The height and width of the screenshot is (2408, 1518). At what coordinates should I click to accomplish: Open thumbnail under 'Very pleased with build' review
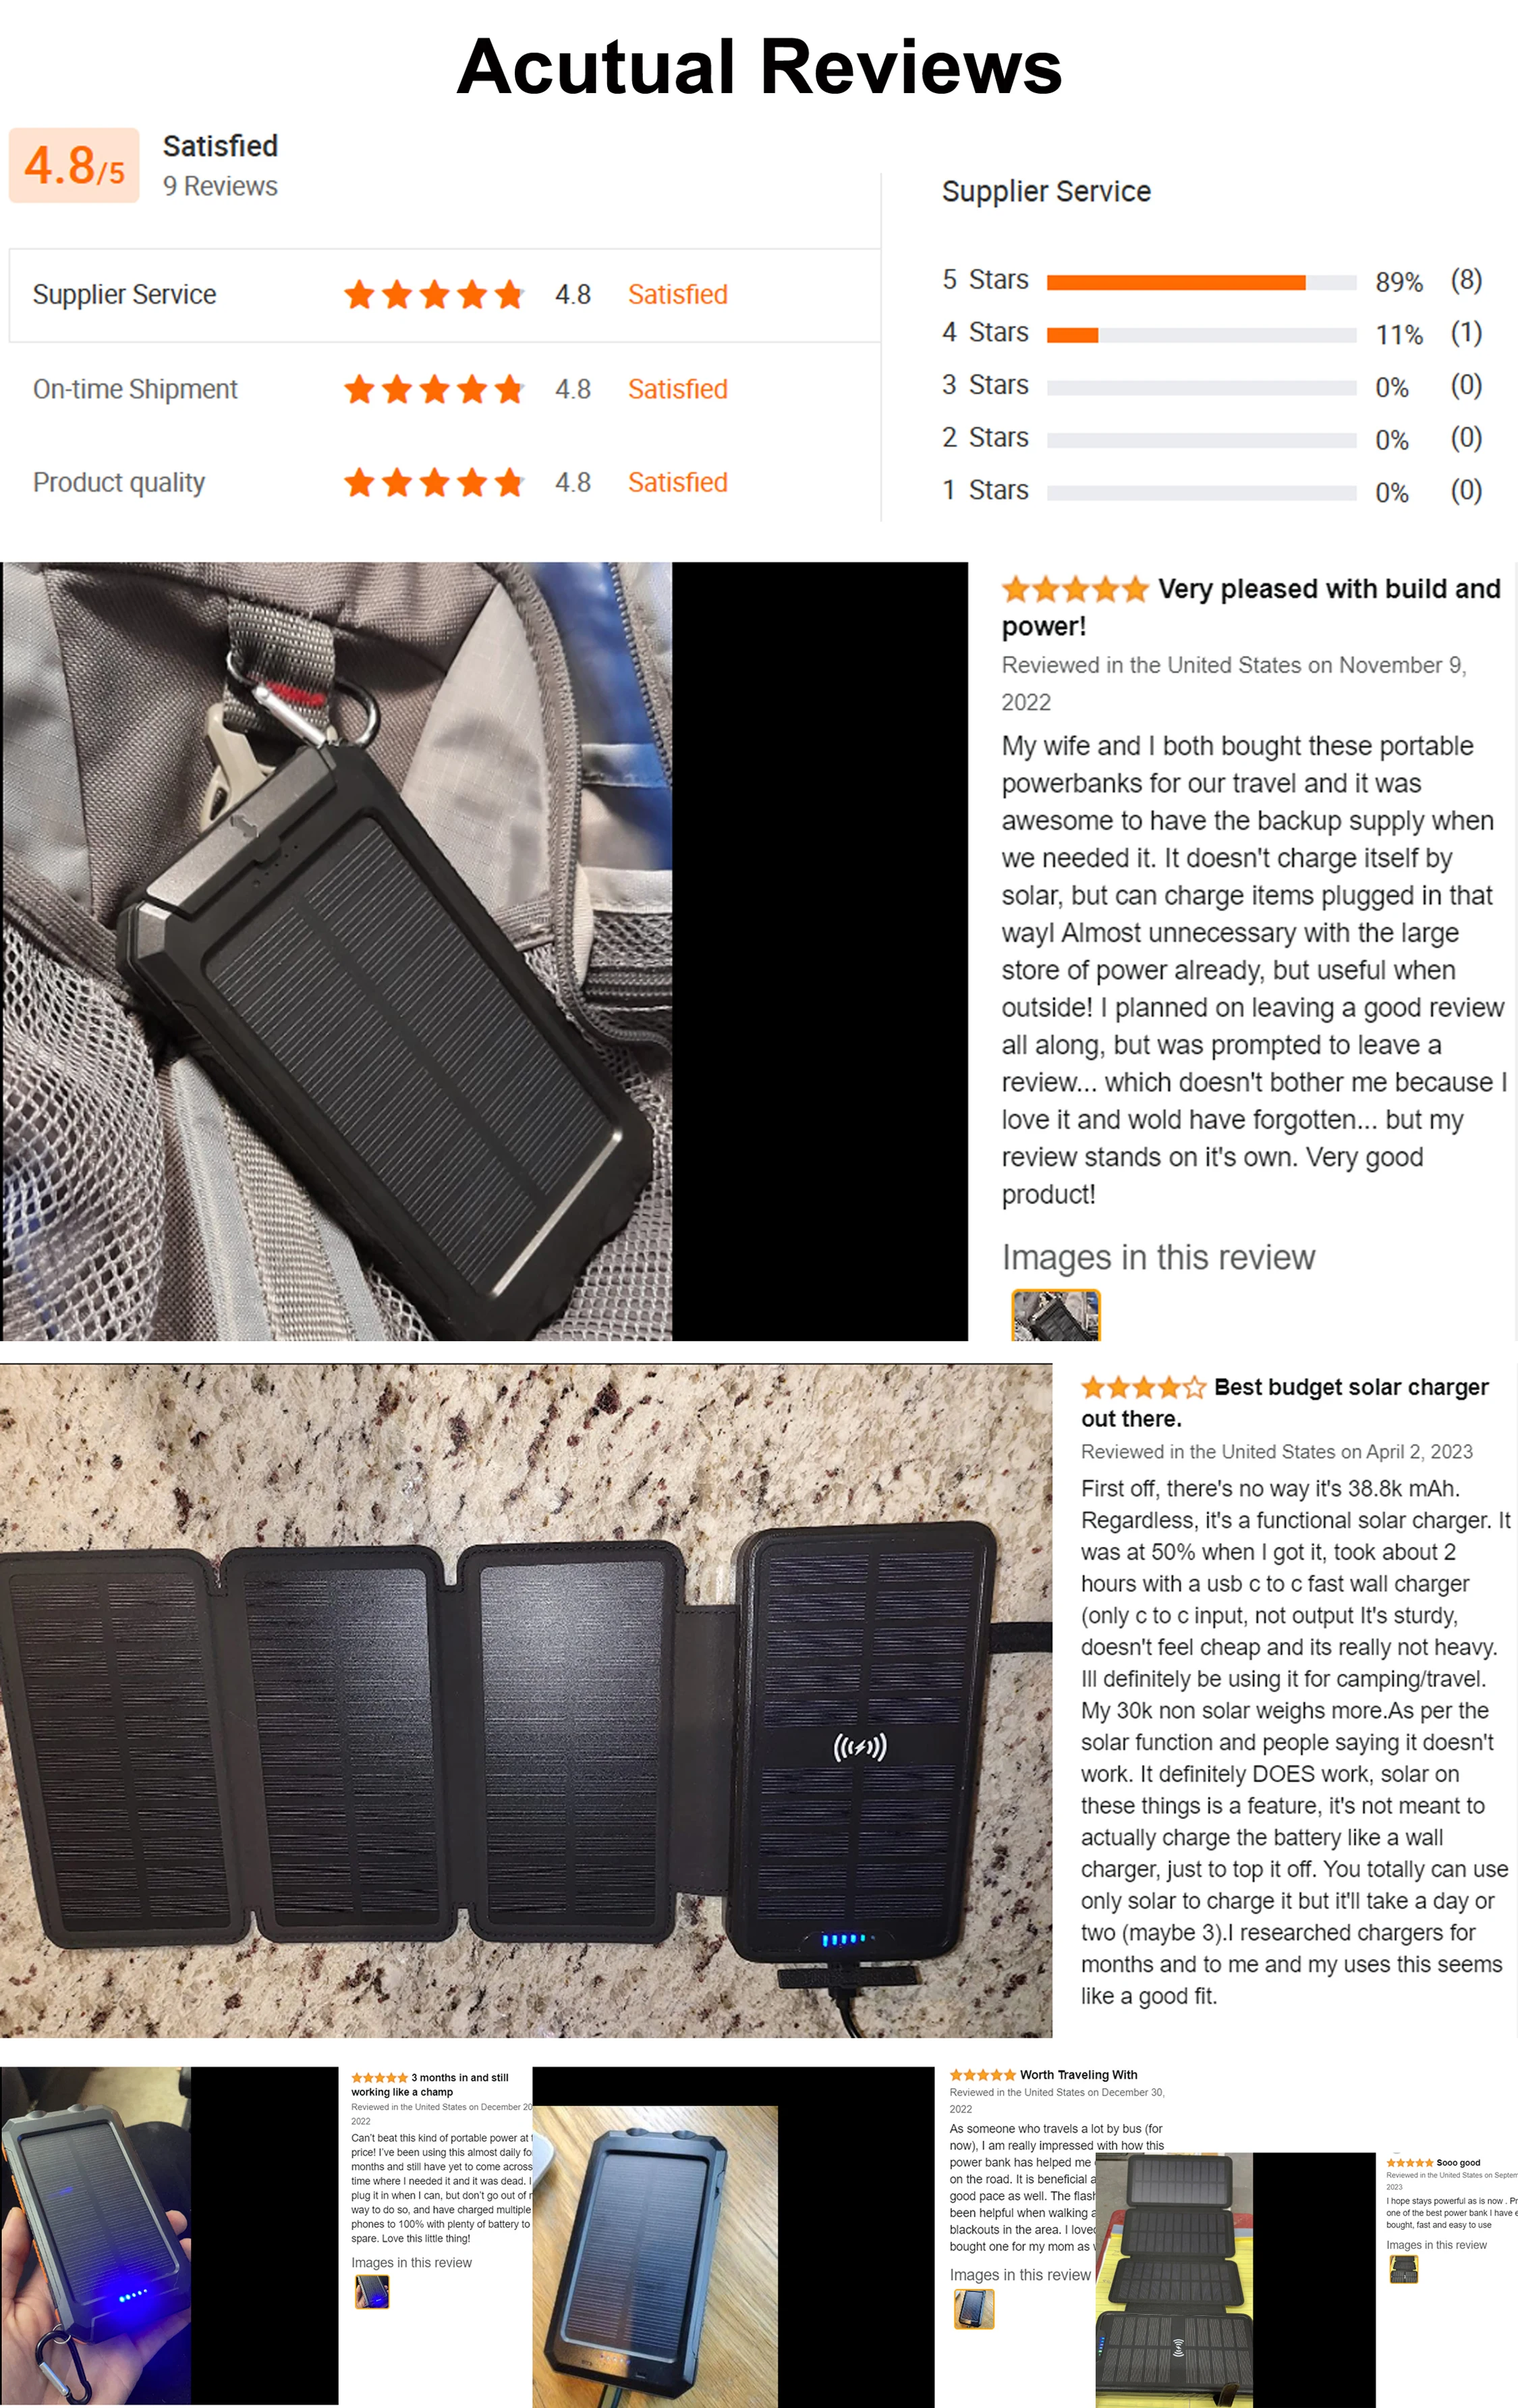coord(1056,1315)
